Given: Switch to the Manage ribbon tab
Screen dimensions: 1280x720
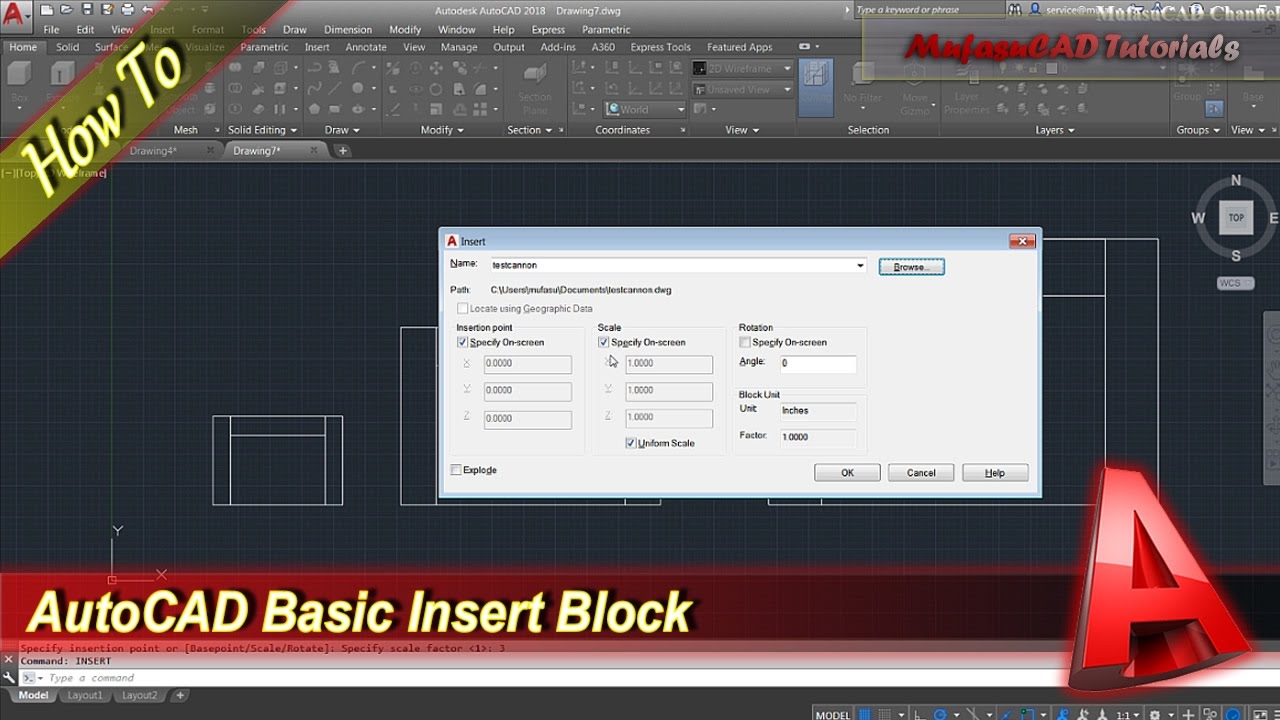Looking at the screenshot, I should [459, 47].
